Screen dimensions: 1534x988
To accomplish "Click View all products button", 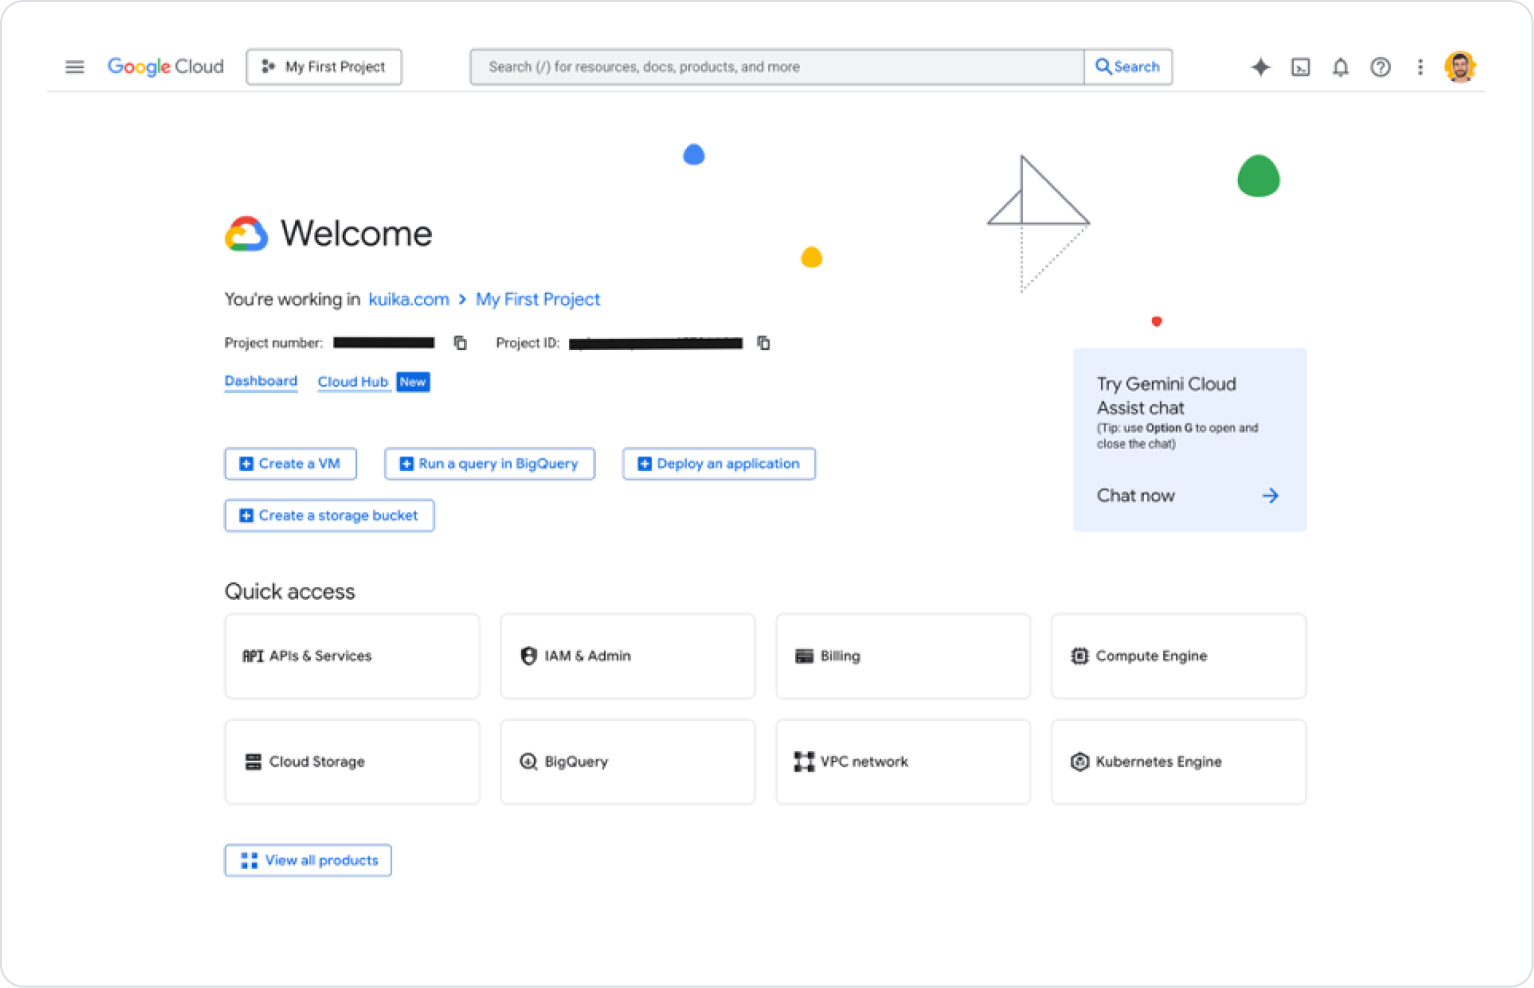I will coord(308,860).
